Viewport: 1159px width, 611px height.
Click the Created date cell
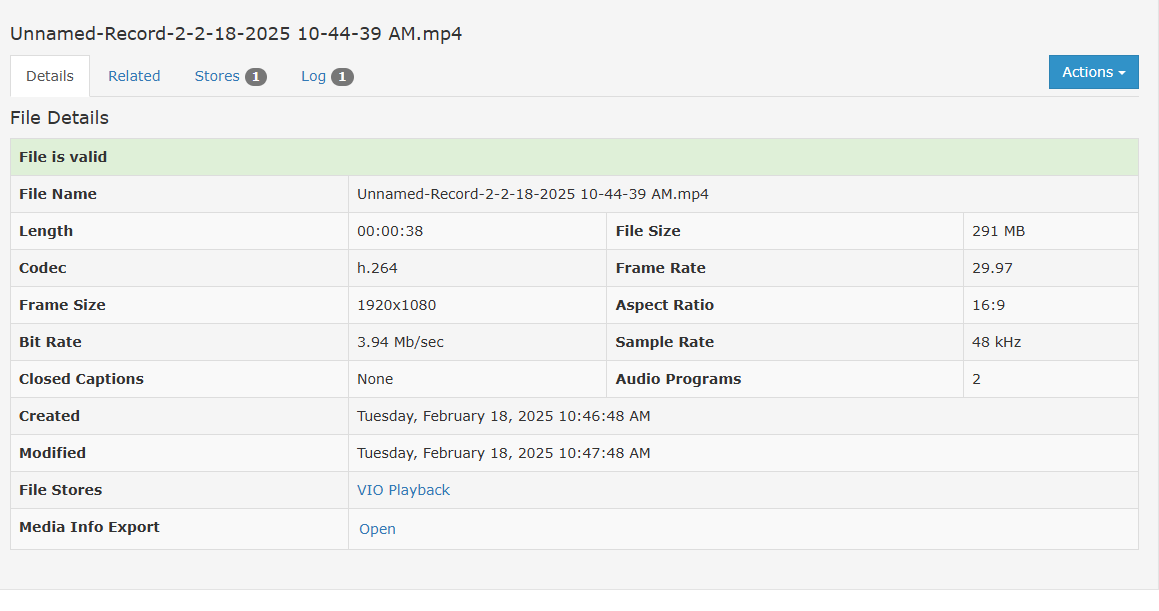(503, 415)
